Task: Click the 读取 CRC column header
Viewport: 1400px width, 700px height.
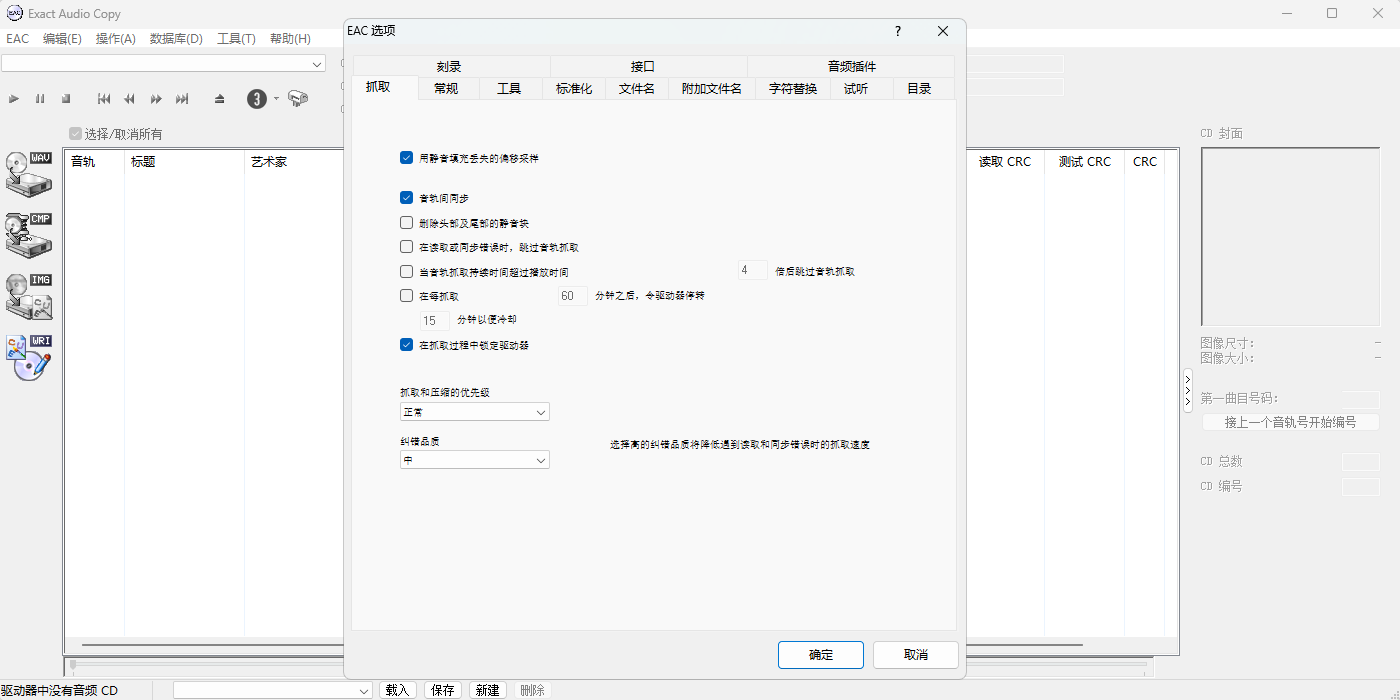Action: [1004, 162]
